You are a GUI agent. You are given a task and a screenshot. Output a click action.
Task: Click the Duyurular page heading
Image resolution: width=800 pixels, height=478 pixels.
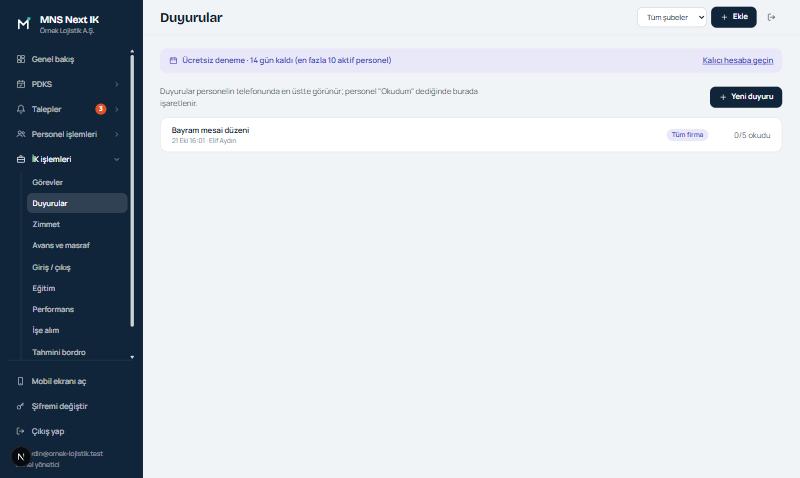tap(191, 17)
